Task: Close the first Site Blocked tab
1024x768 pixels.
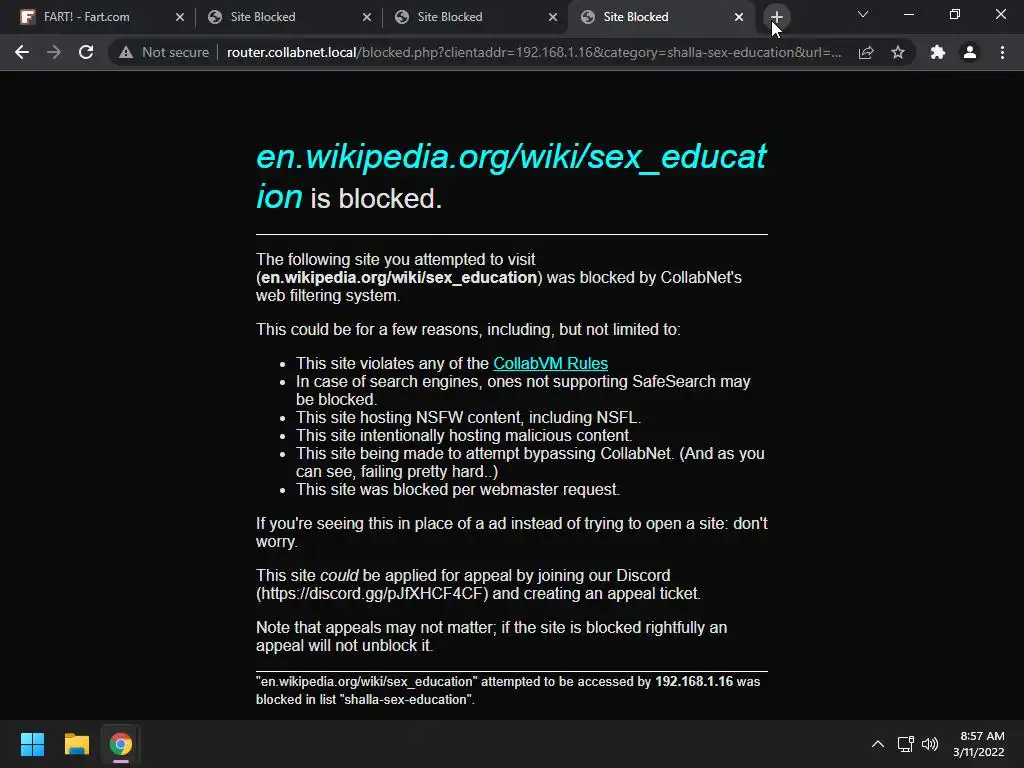Action: click(366, 17)
